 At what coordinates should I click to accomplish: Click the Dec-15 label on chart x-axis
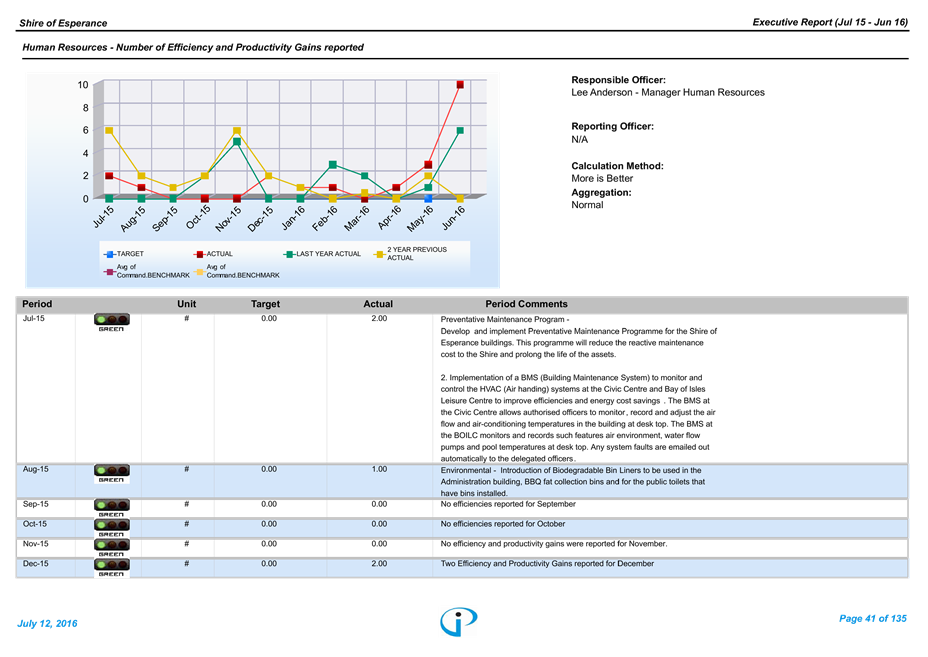(x=260, y=218)
